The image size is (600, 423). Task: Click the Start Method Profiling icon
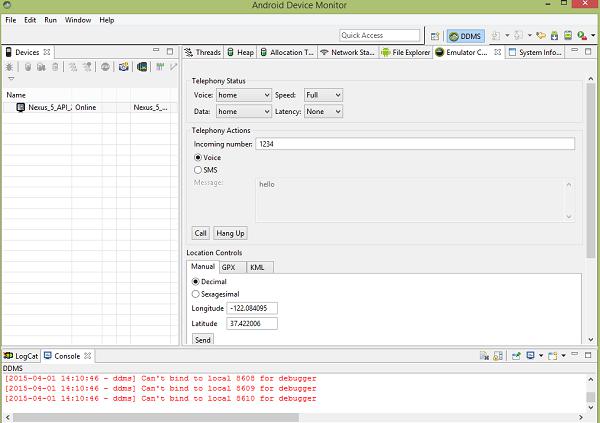click(x=87, y=67)
